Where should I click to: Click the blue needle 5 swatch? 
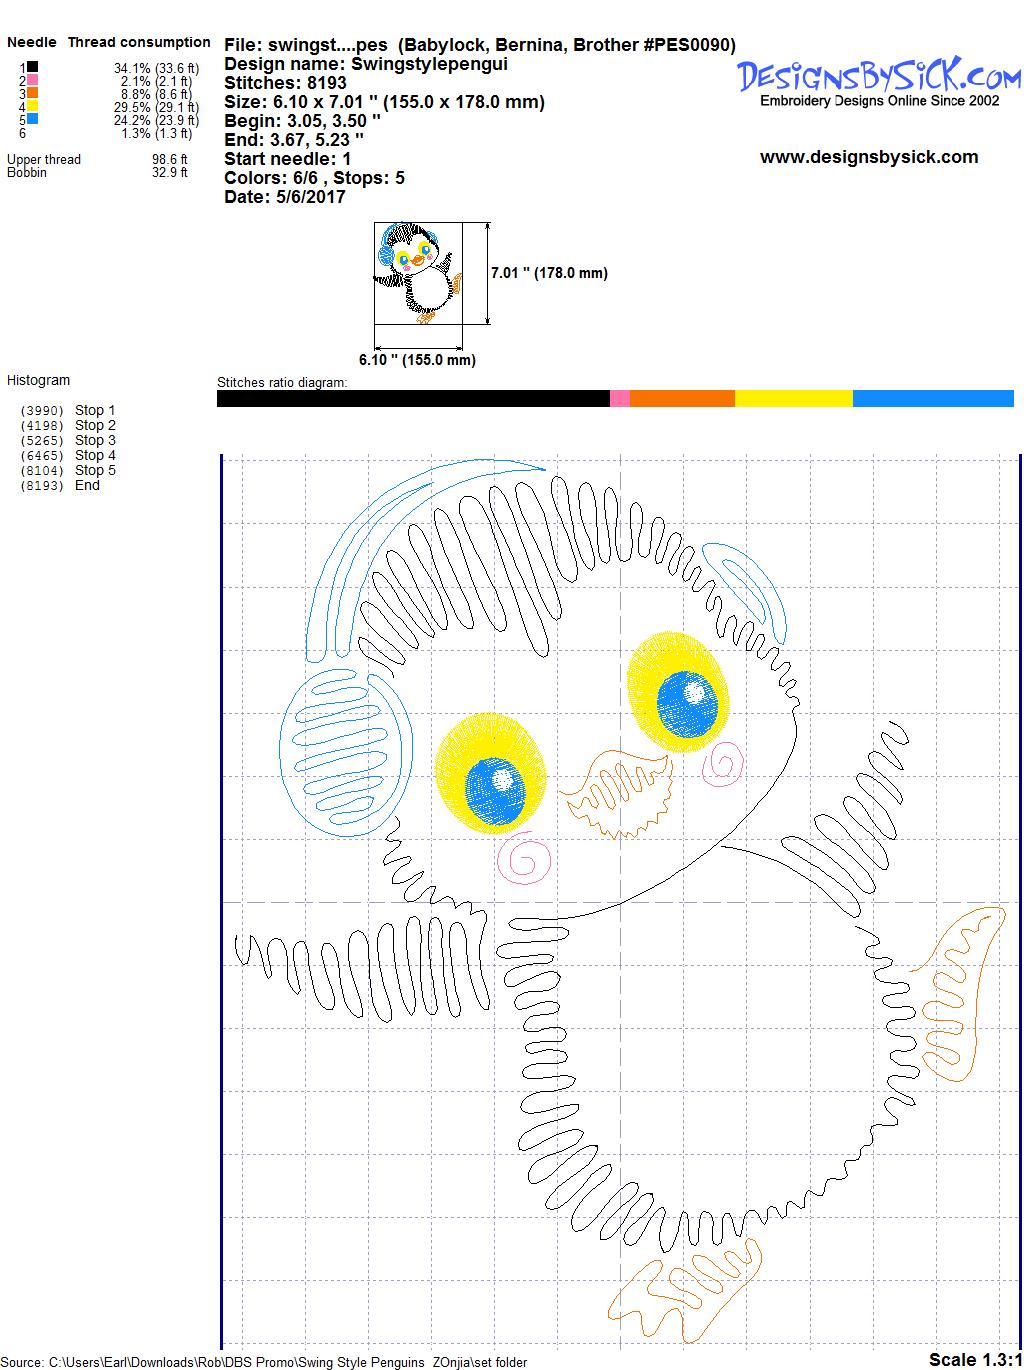coord(33,119)
